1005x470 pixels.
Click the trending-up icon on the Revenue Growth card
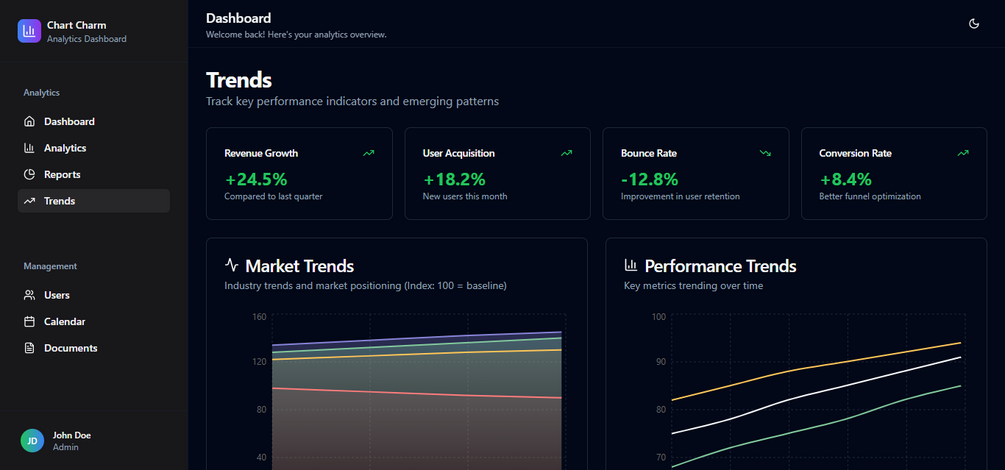coord(369,153)
